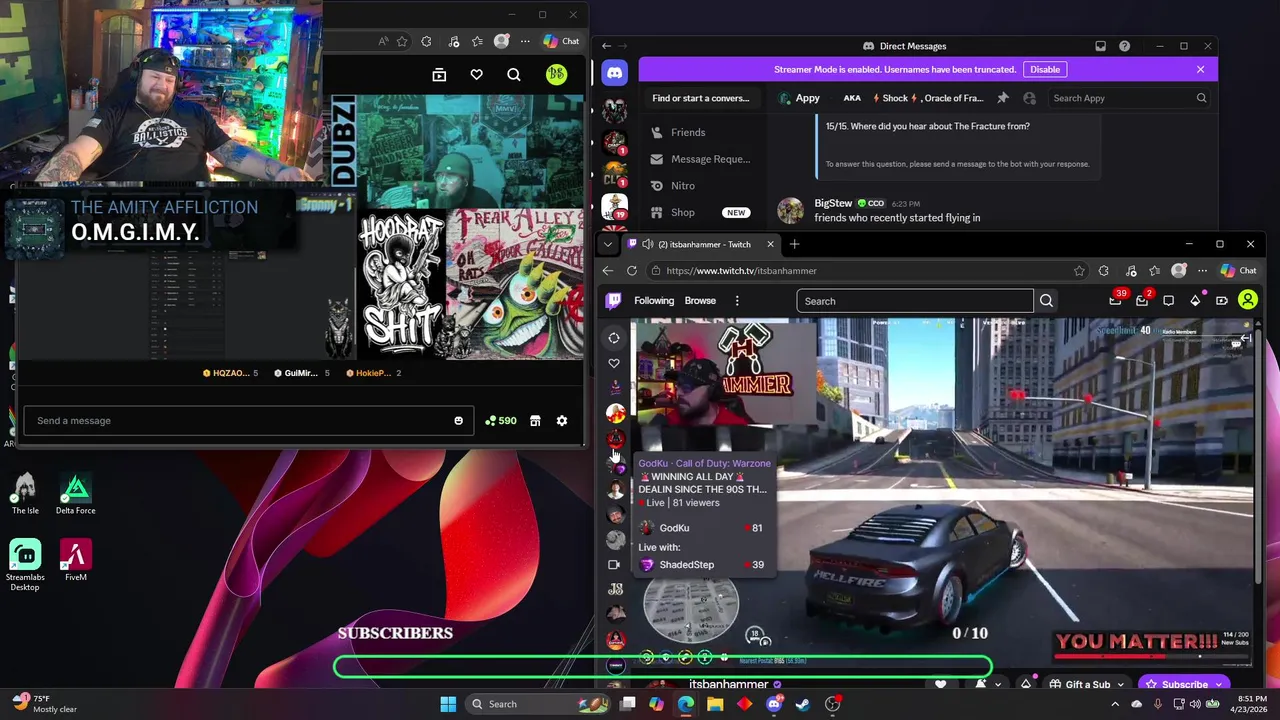The height and width of the screenshot is (720, 1280).
Task: Open Twitch green profile avatar menu
Action: [x=1248, y=300]
